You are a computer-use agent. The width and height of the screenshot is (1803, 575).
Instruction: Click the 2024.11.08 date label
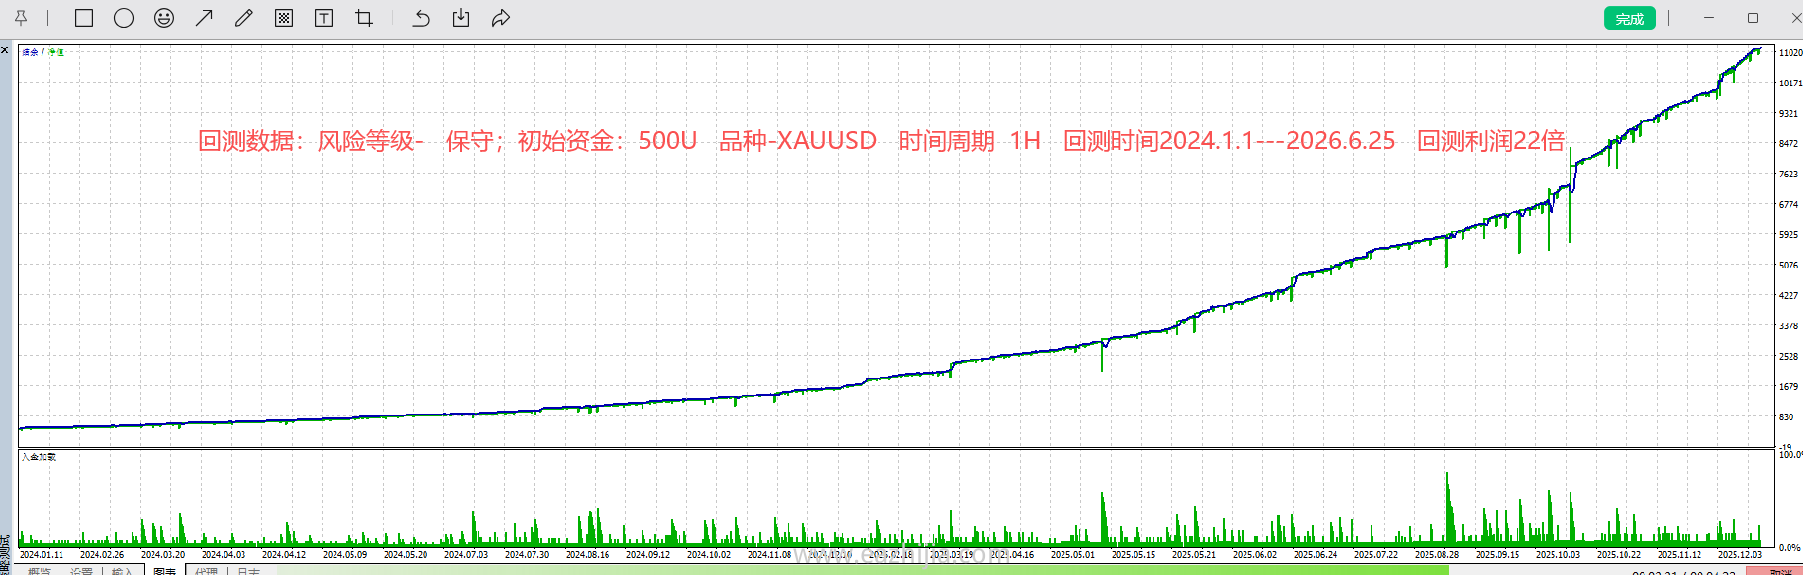[x=769, y=554]
